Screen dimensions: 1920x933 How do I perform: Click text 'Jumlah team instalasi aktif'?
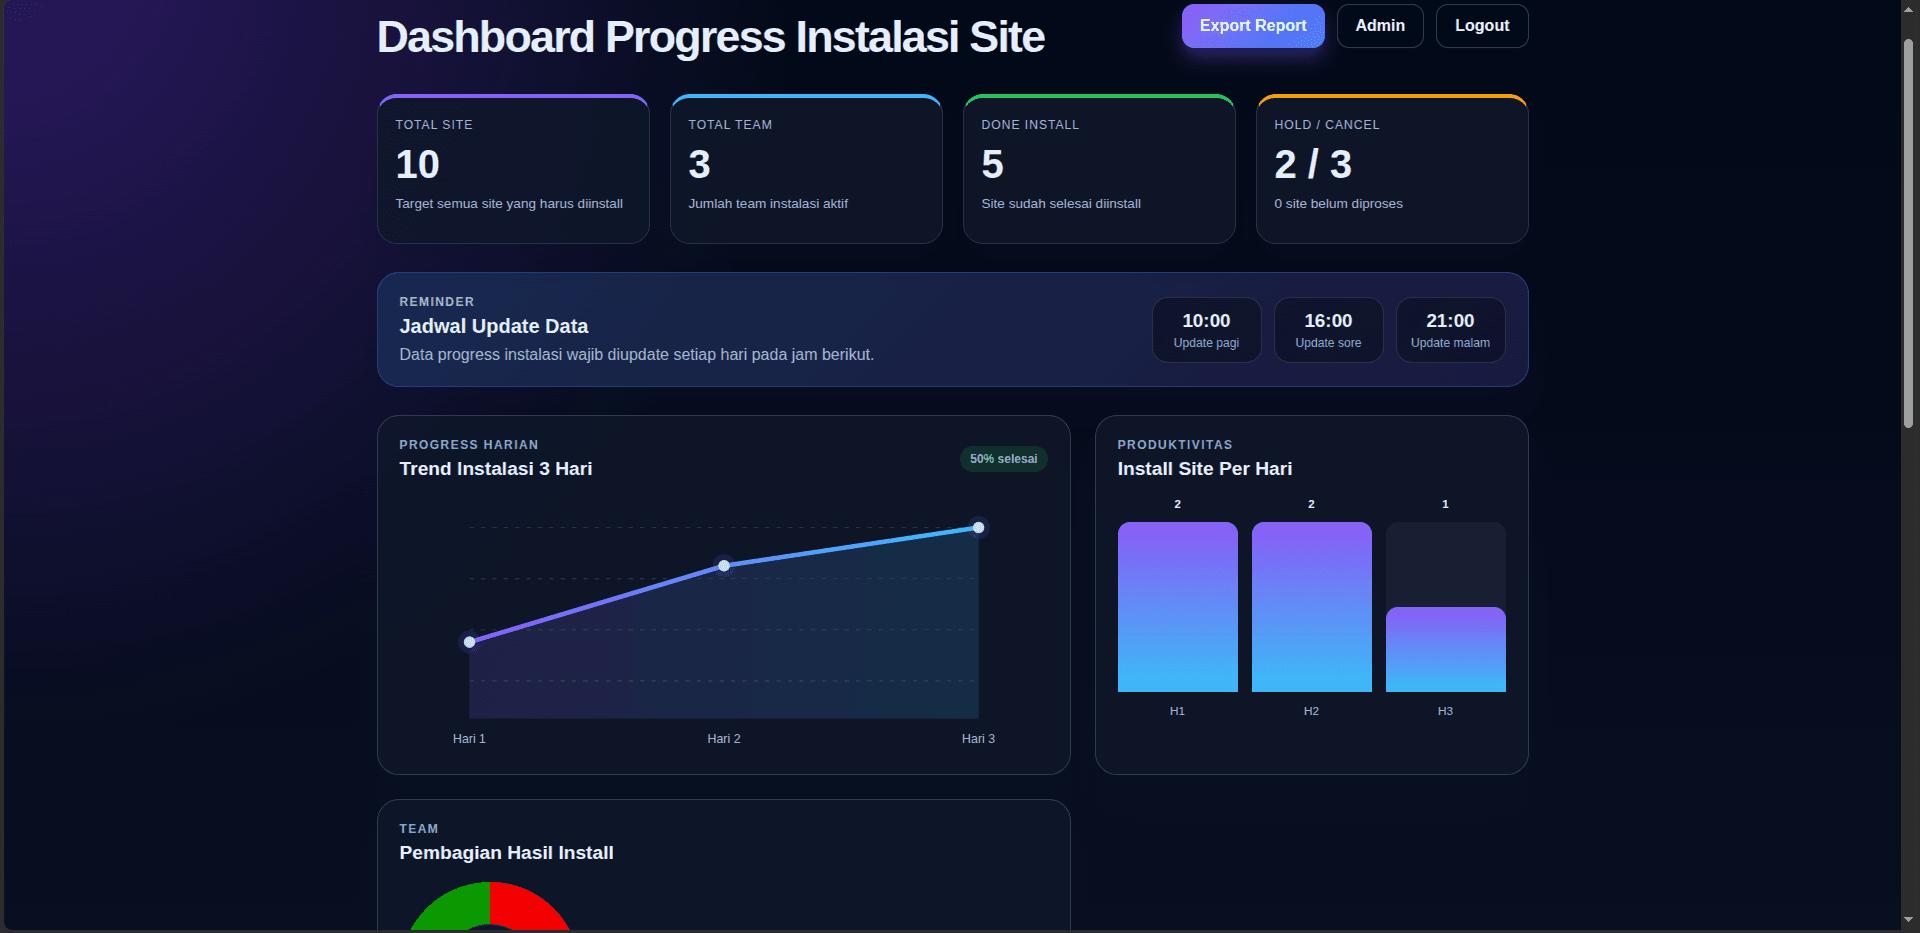click(768, 204)
